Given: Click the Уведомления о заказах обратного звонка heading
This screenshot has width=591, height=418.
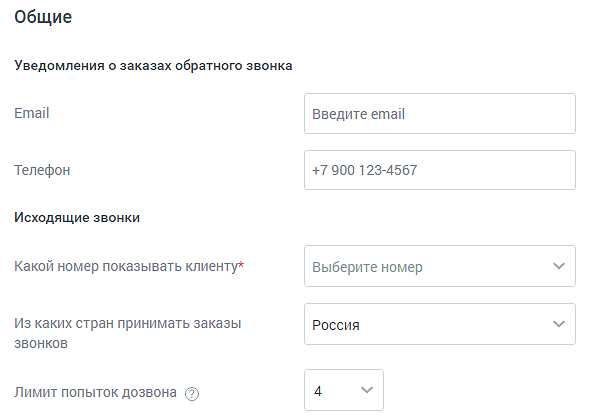Looking at the screenshot, I should [x=153, y=66].
